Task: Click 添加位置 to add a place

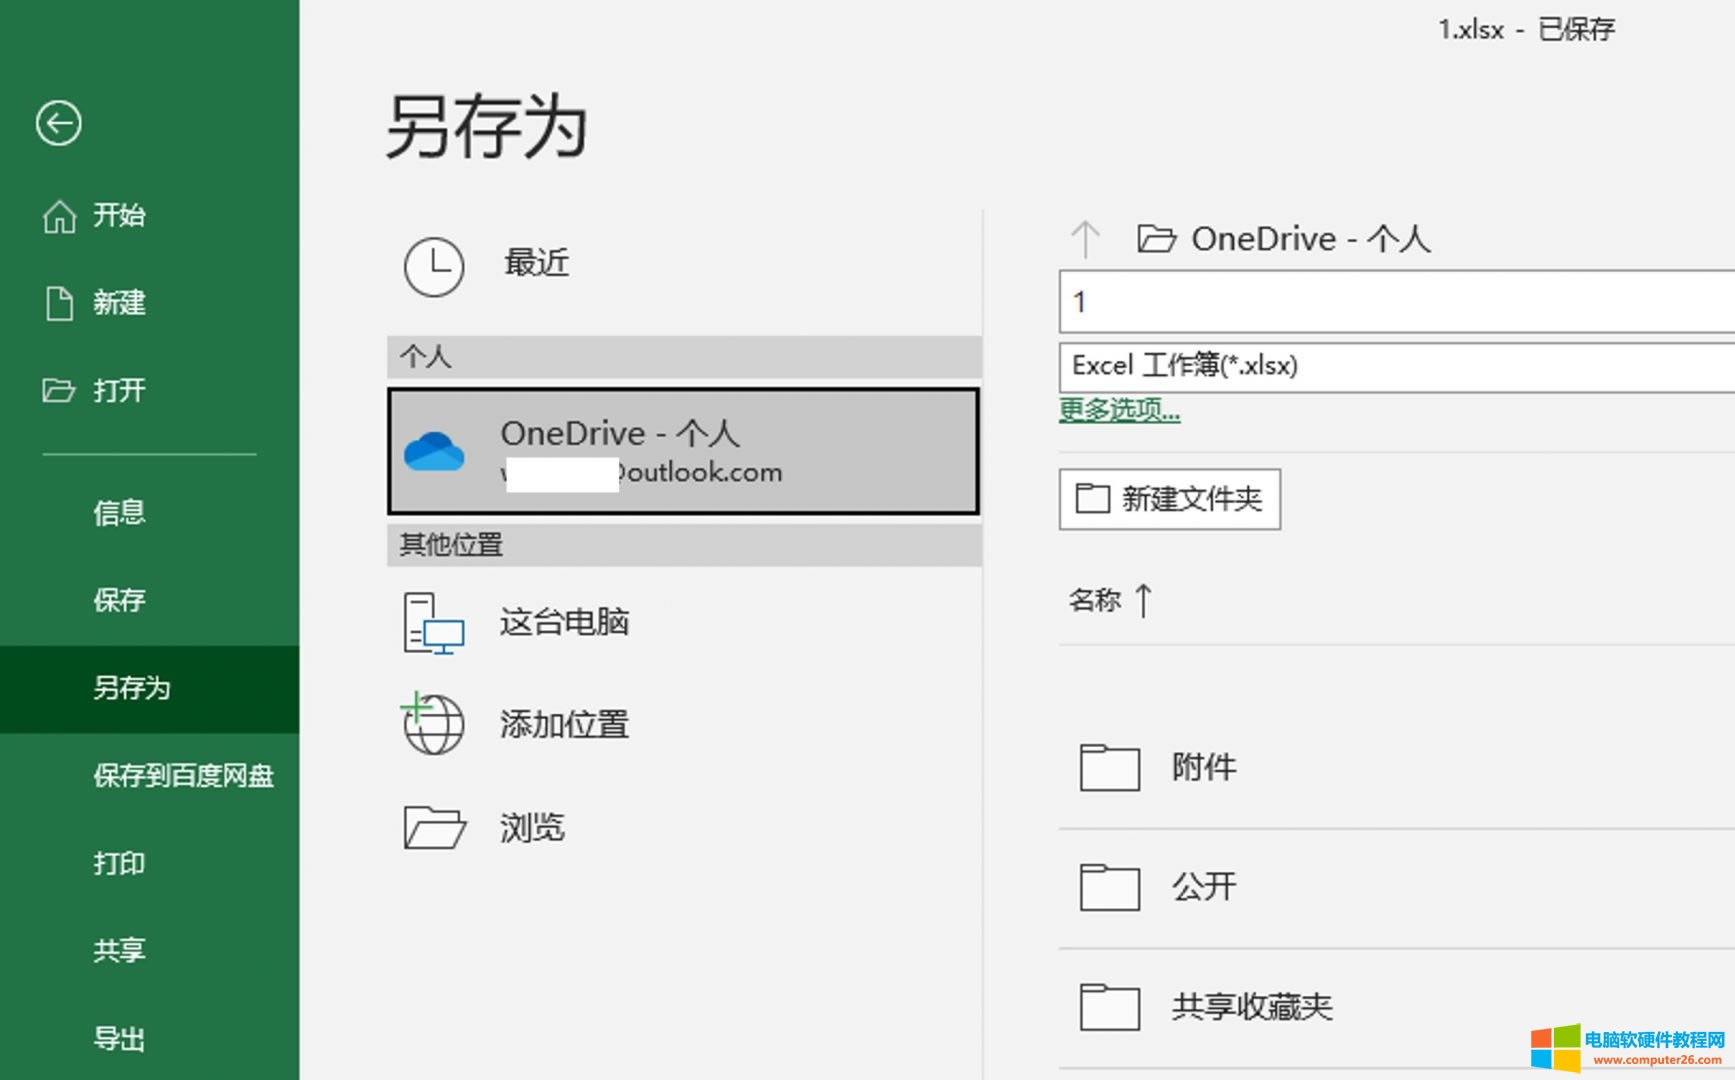Action: [x=563, y=724]
